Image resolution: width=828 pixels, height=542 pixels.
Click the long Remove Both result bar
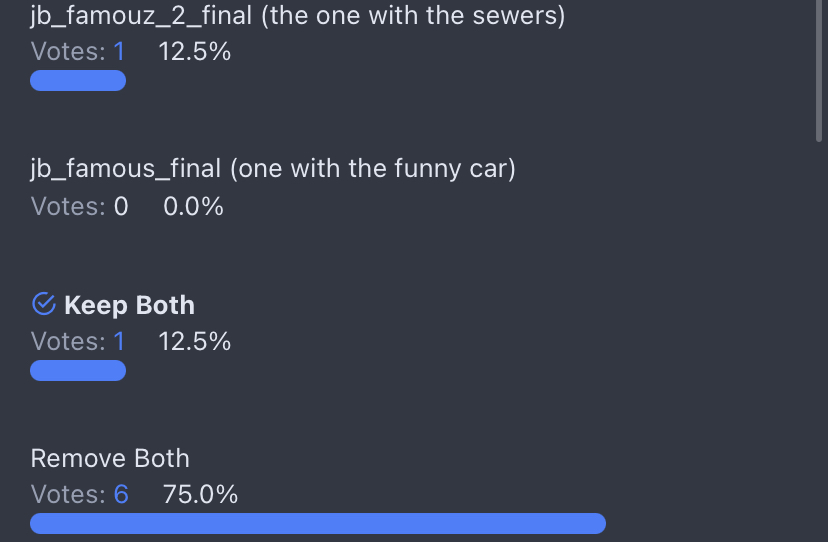[x=318, y=523]
